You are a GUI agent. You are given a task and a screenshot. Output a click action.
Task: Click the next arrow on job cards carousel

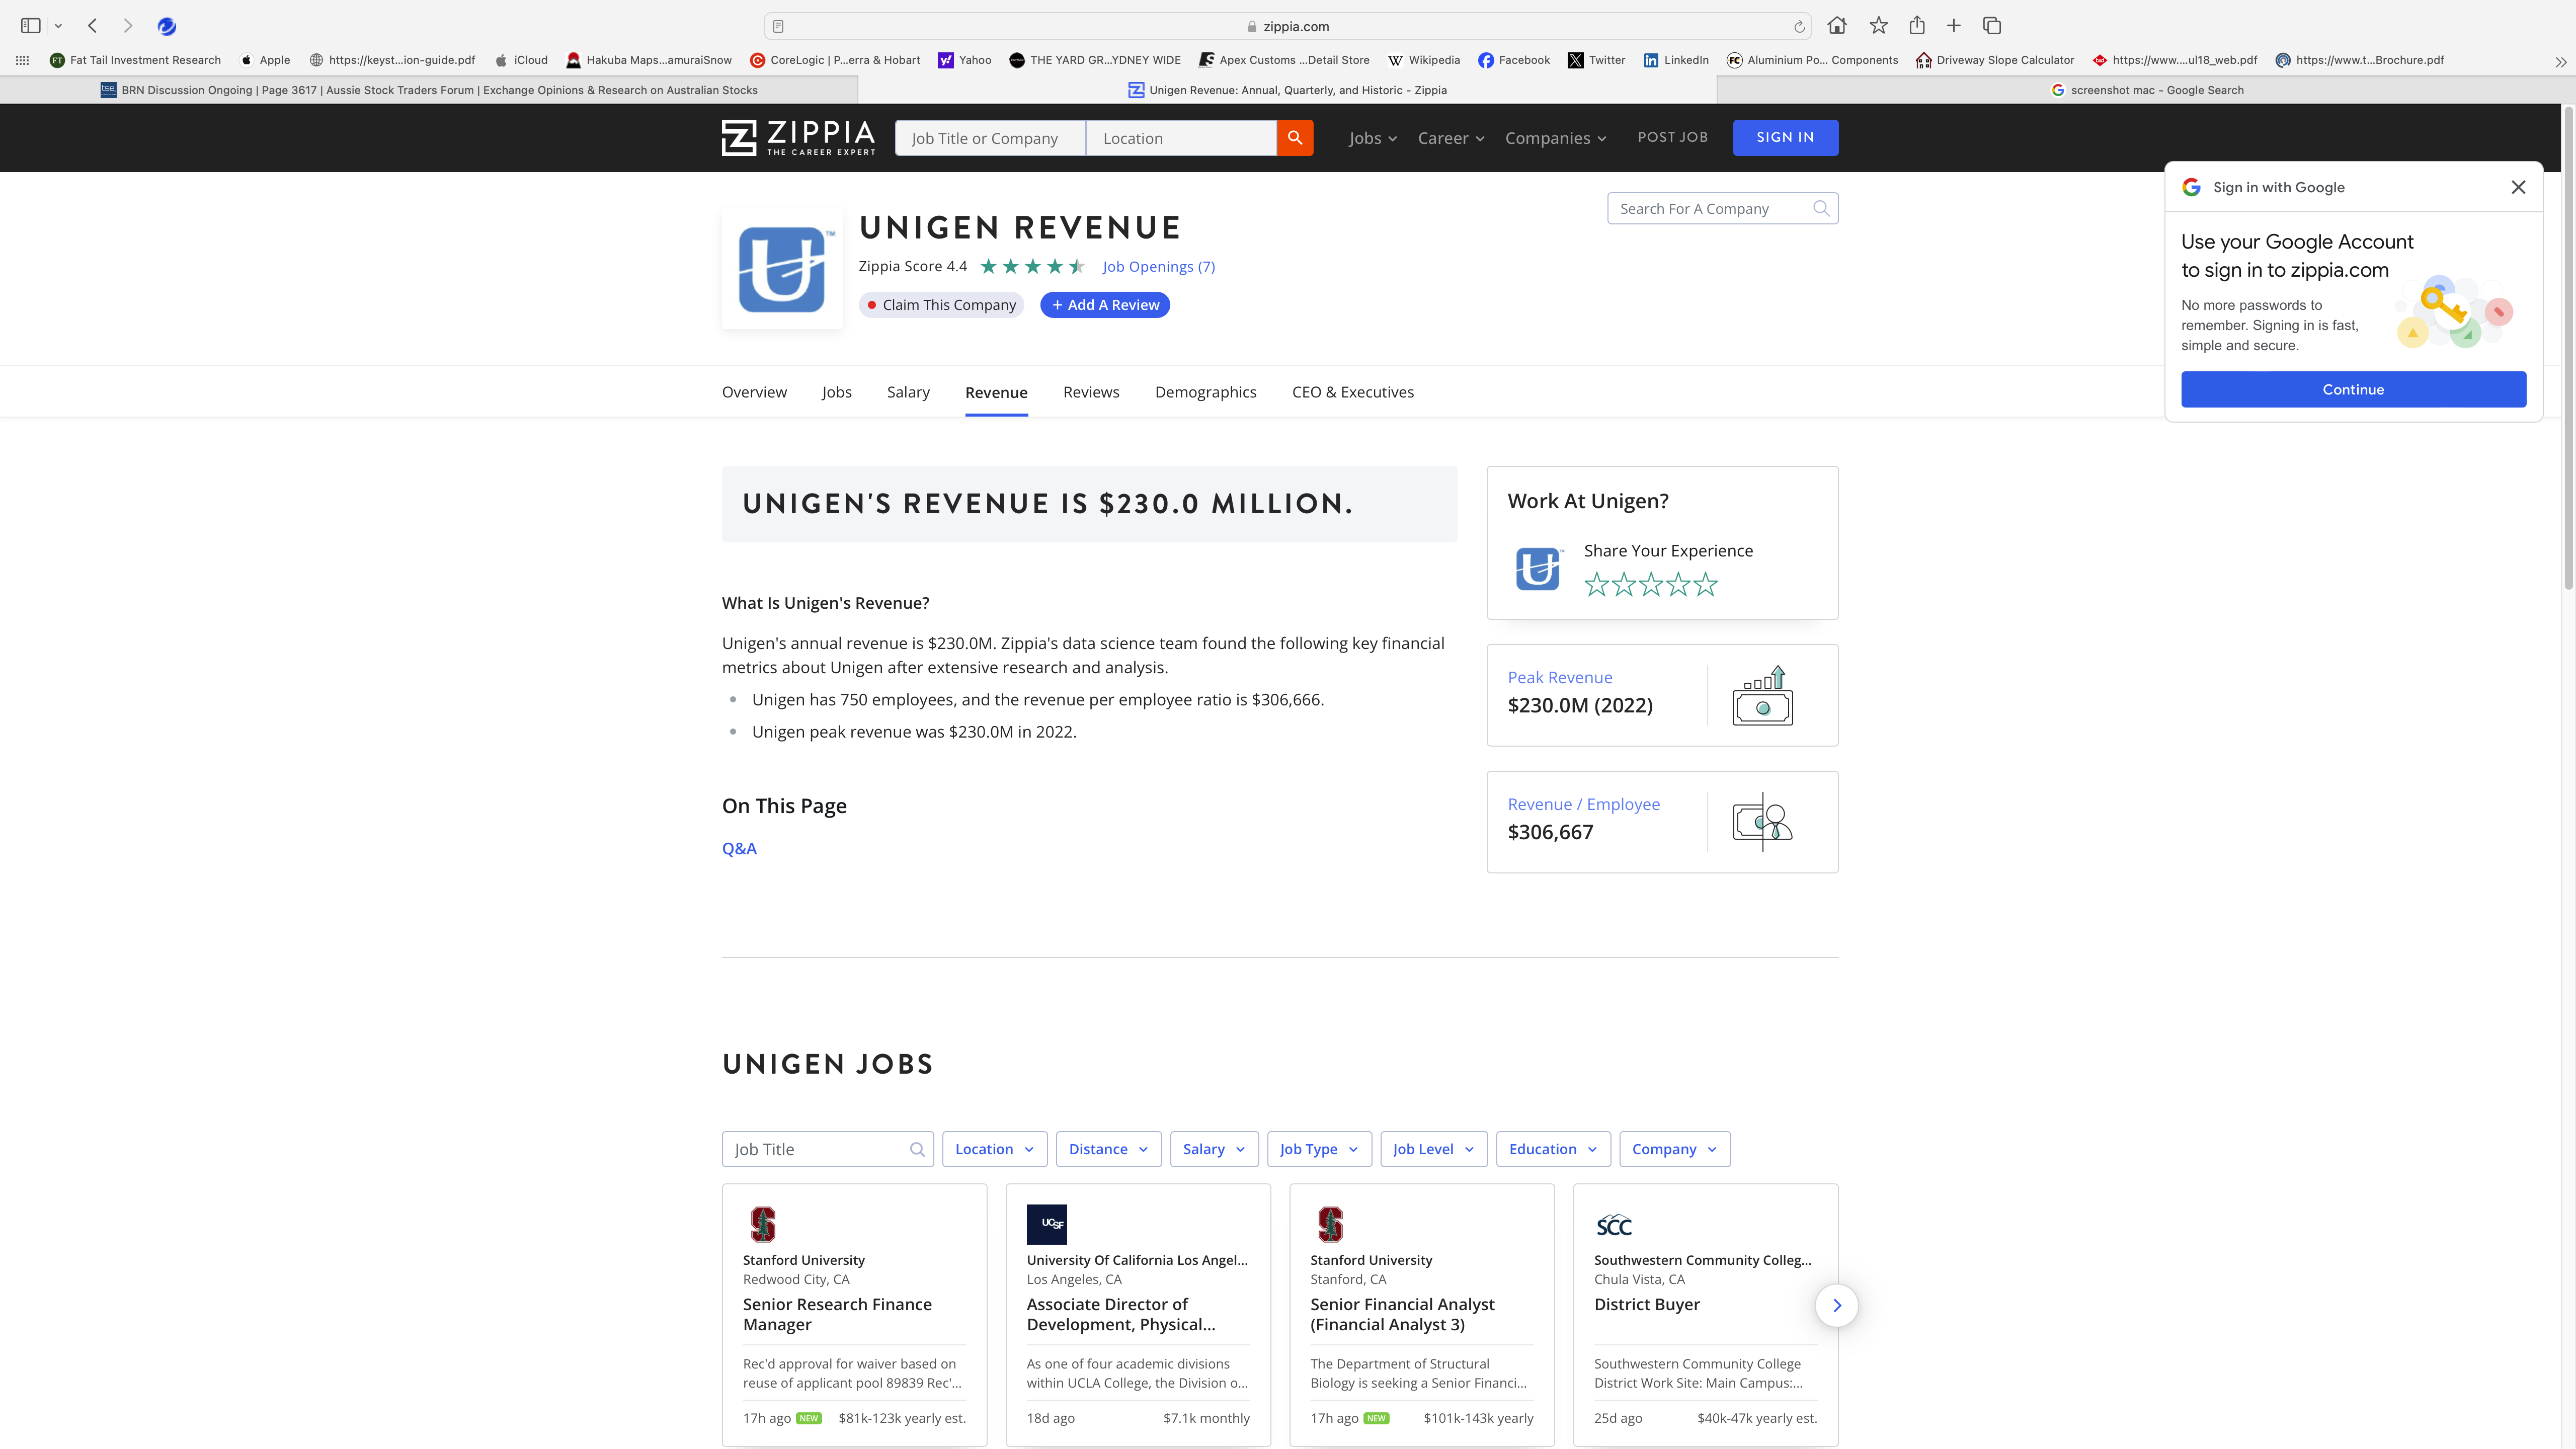[1837, 1305]
